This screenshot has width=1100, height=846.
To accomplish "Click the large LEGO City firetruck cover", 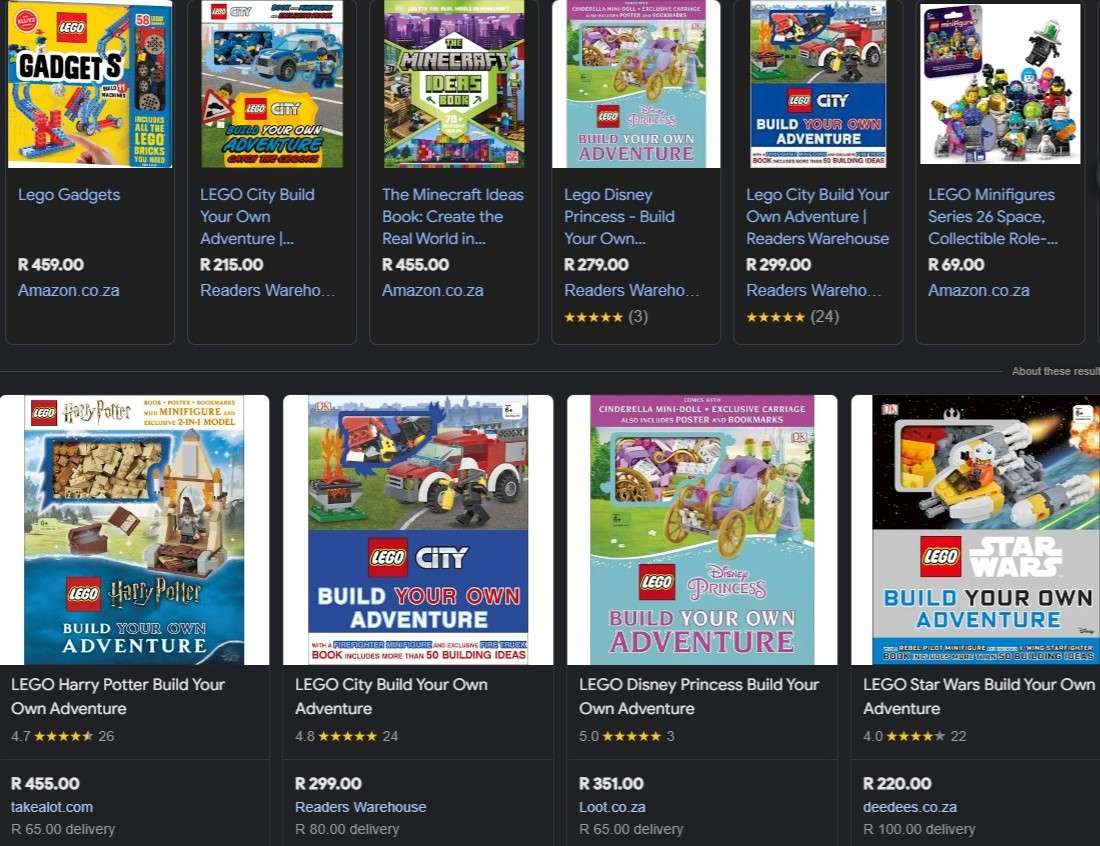I will click(418, 530).
